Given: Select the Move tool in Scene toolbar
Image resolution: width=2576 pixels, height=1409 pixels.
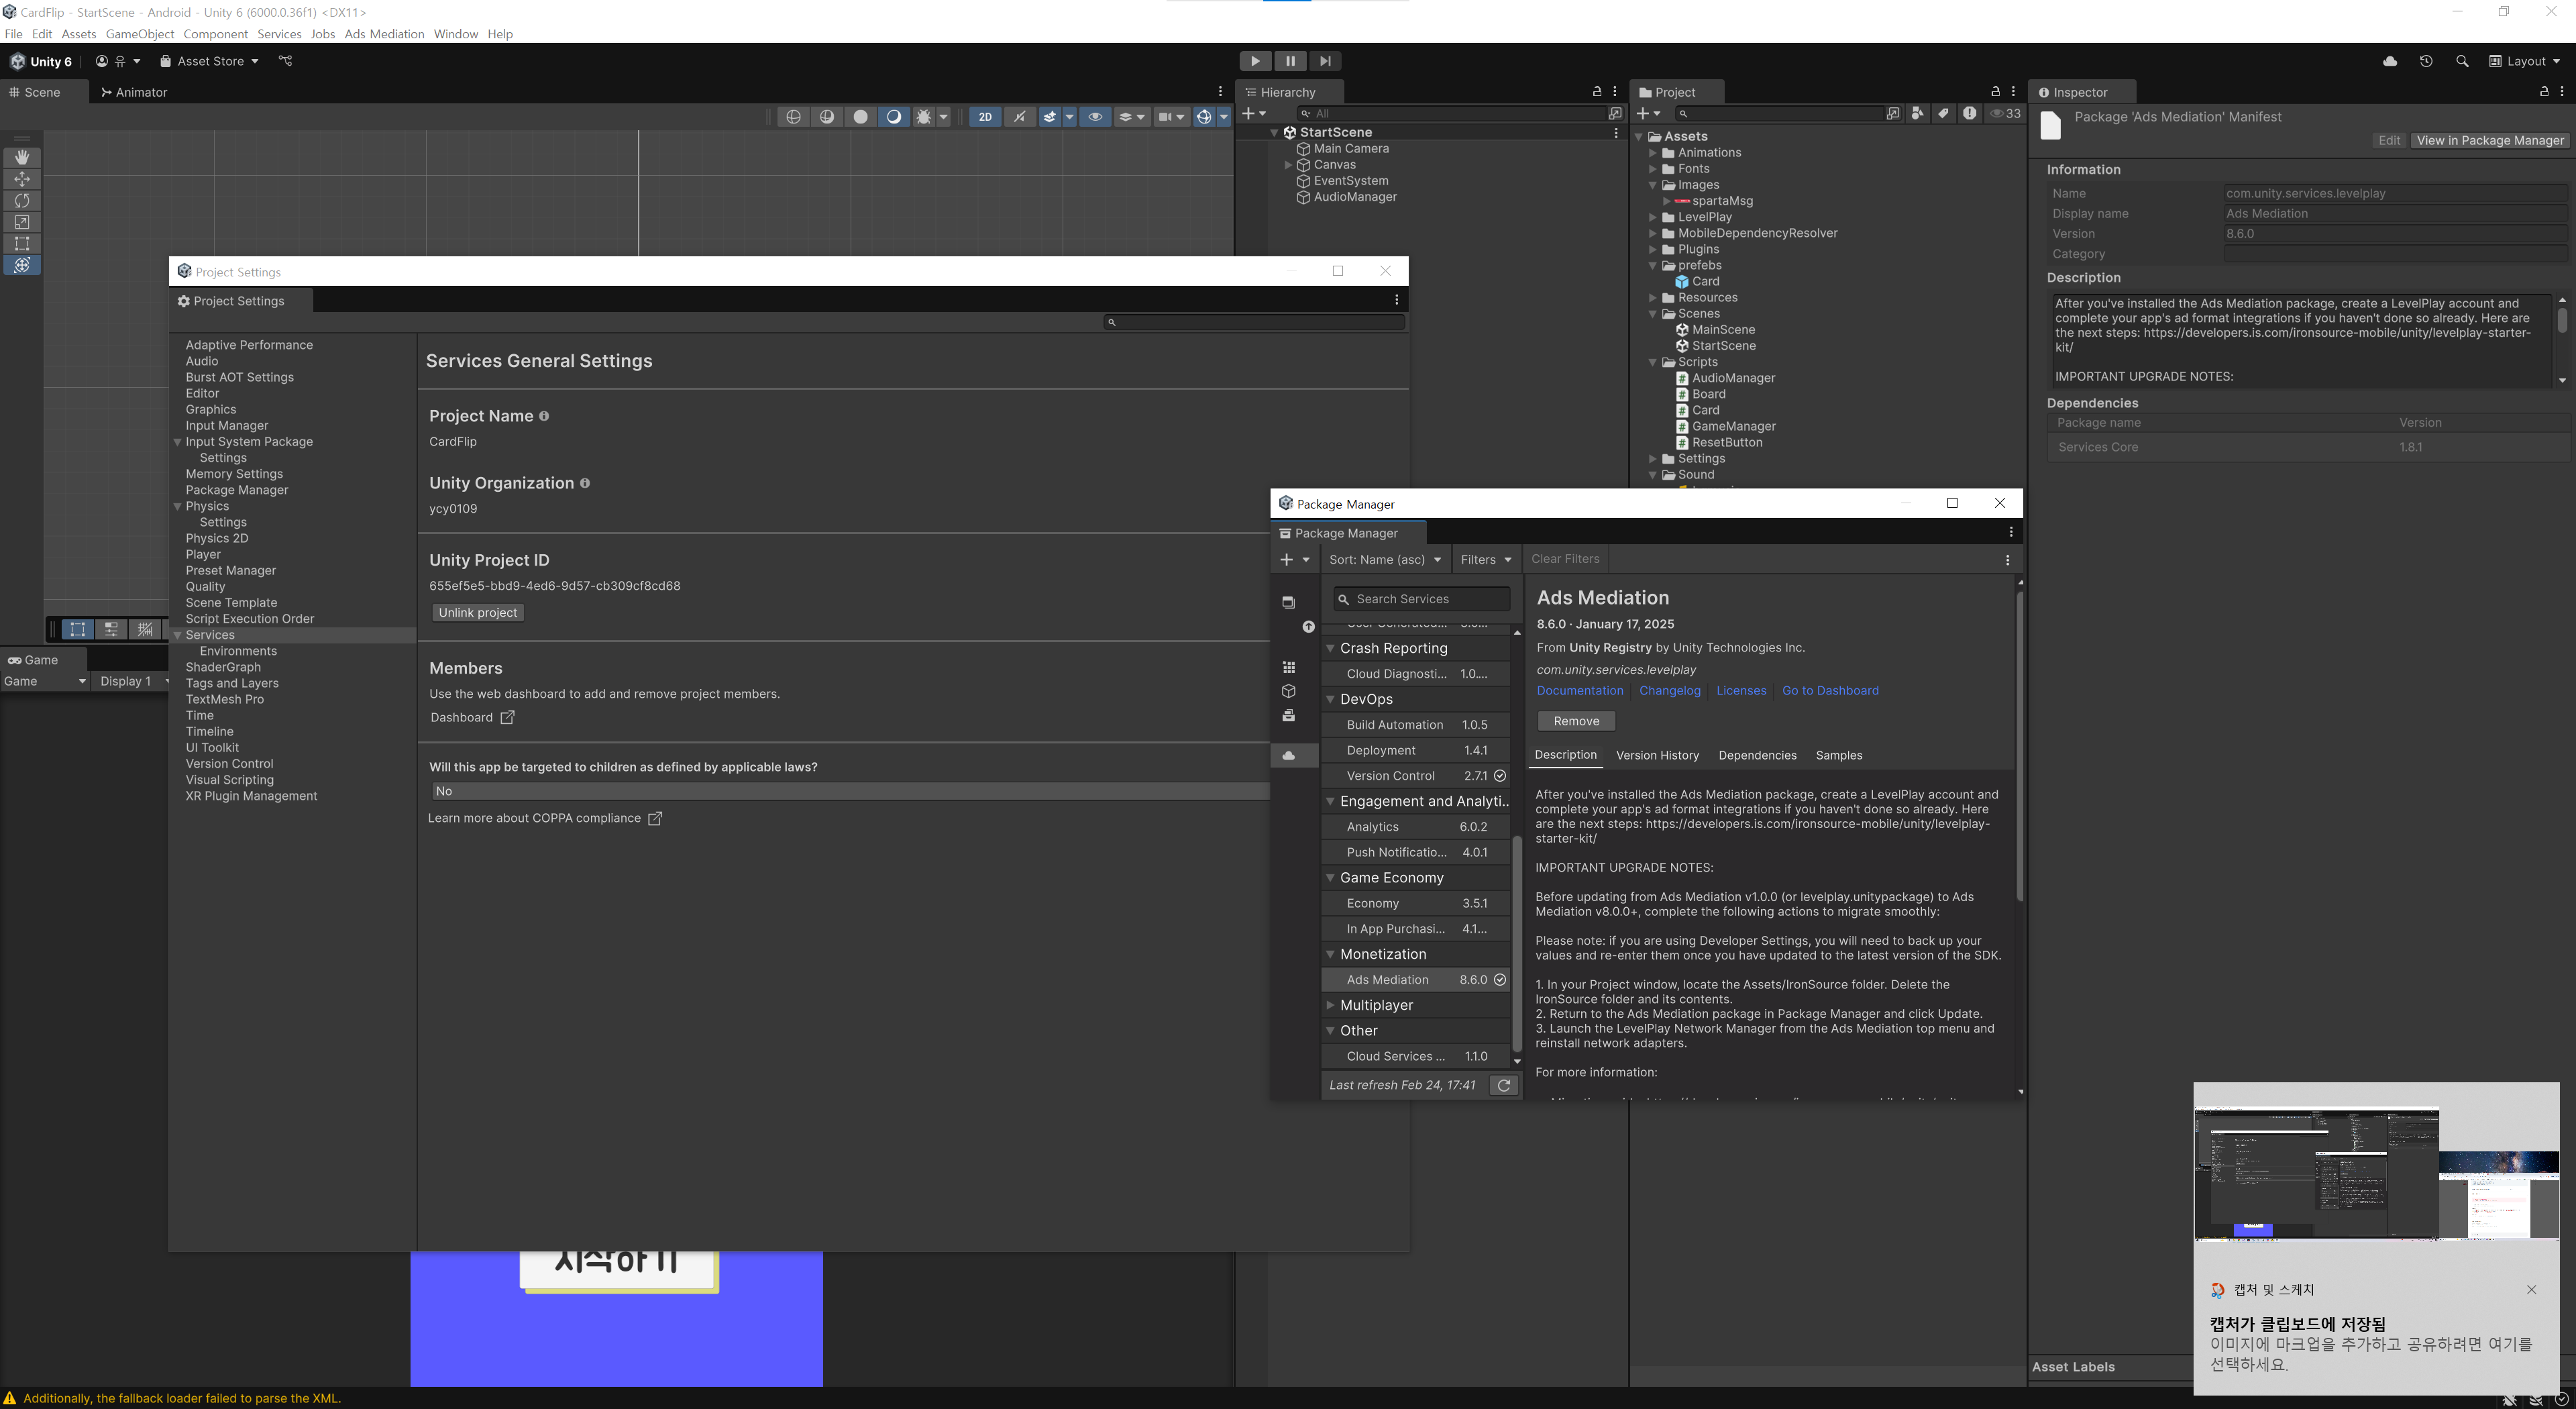Looking at the screenshot, I should tap(22, 179).
